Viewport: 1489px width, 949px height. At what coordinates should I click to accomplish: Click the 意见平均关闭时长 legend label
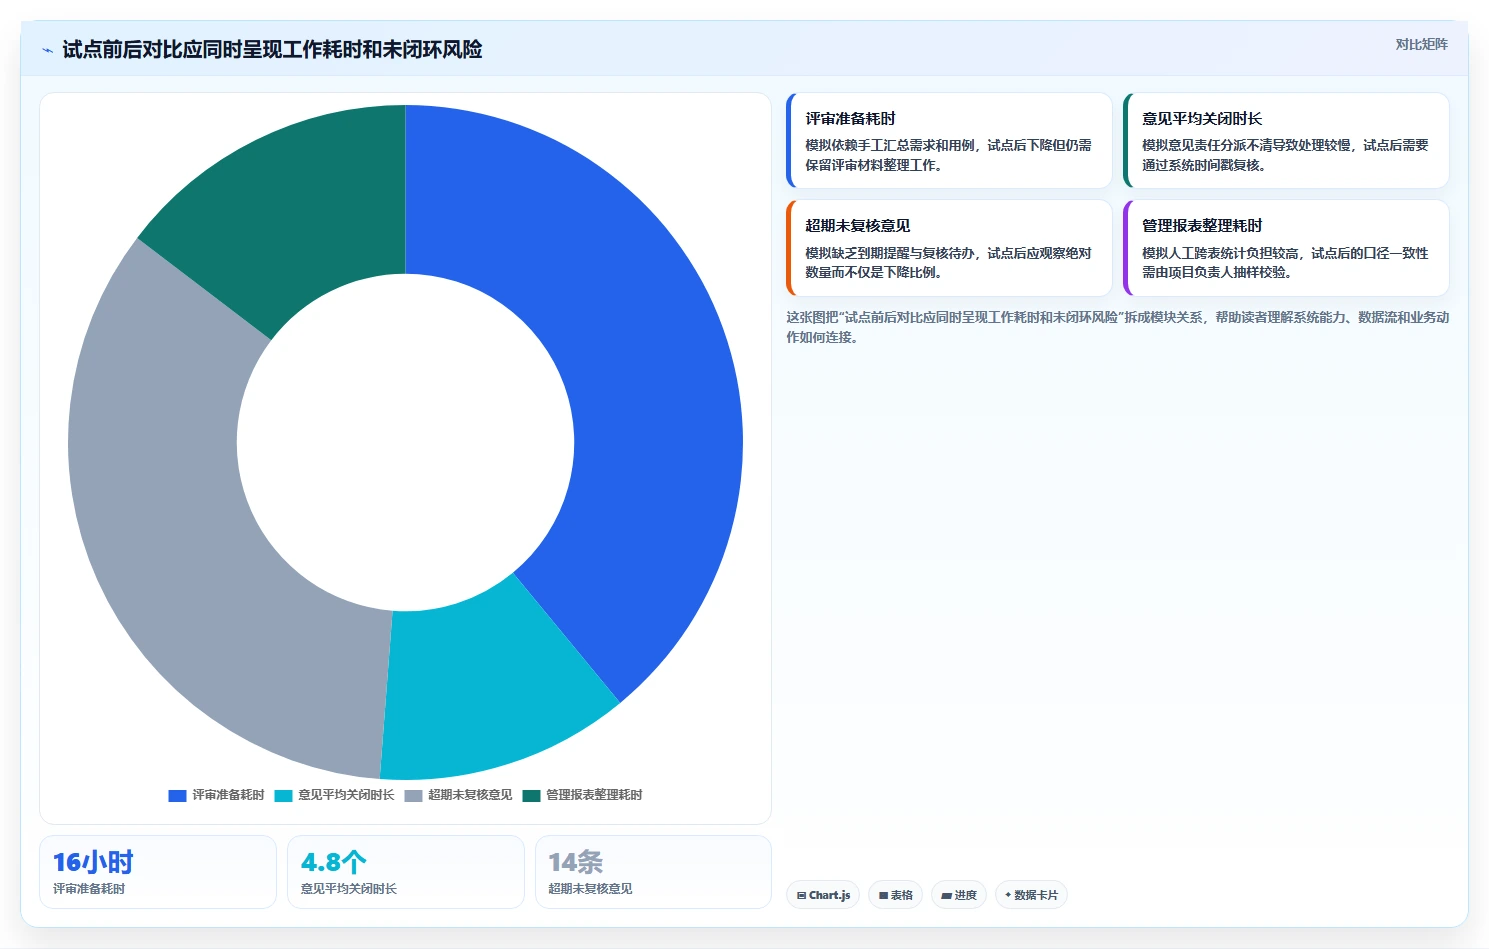point(346,795)
